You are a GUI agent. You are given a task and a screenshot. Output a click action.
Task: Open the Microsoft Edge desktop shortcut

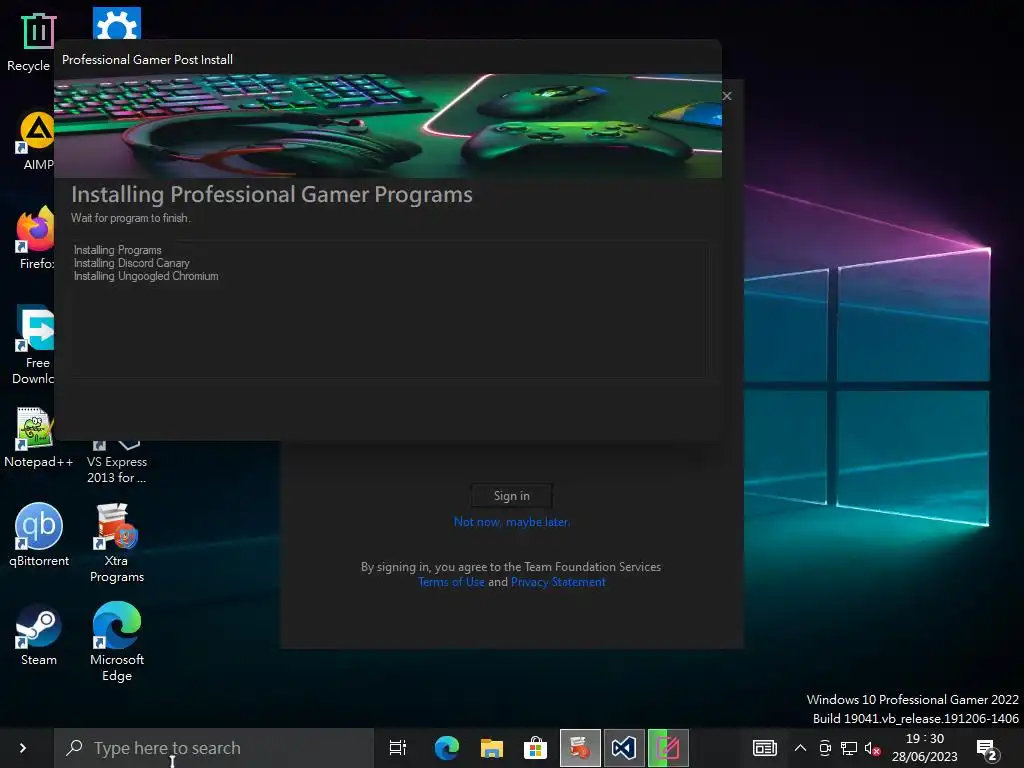pyautogui.click(x=117, y=641)
